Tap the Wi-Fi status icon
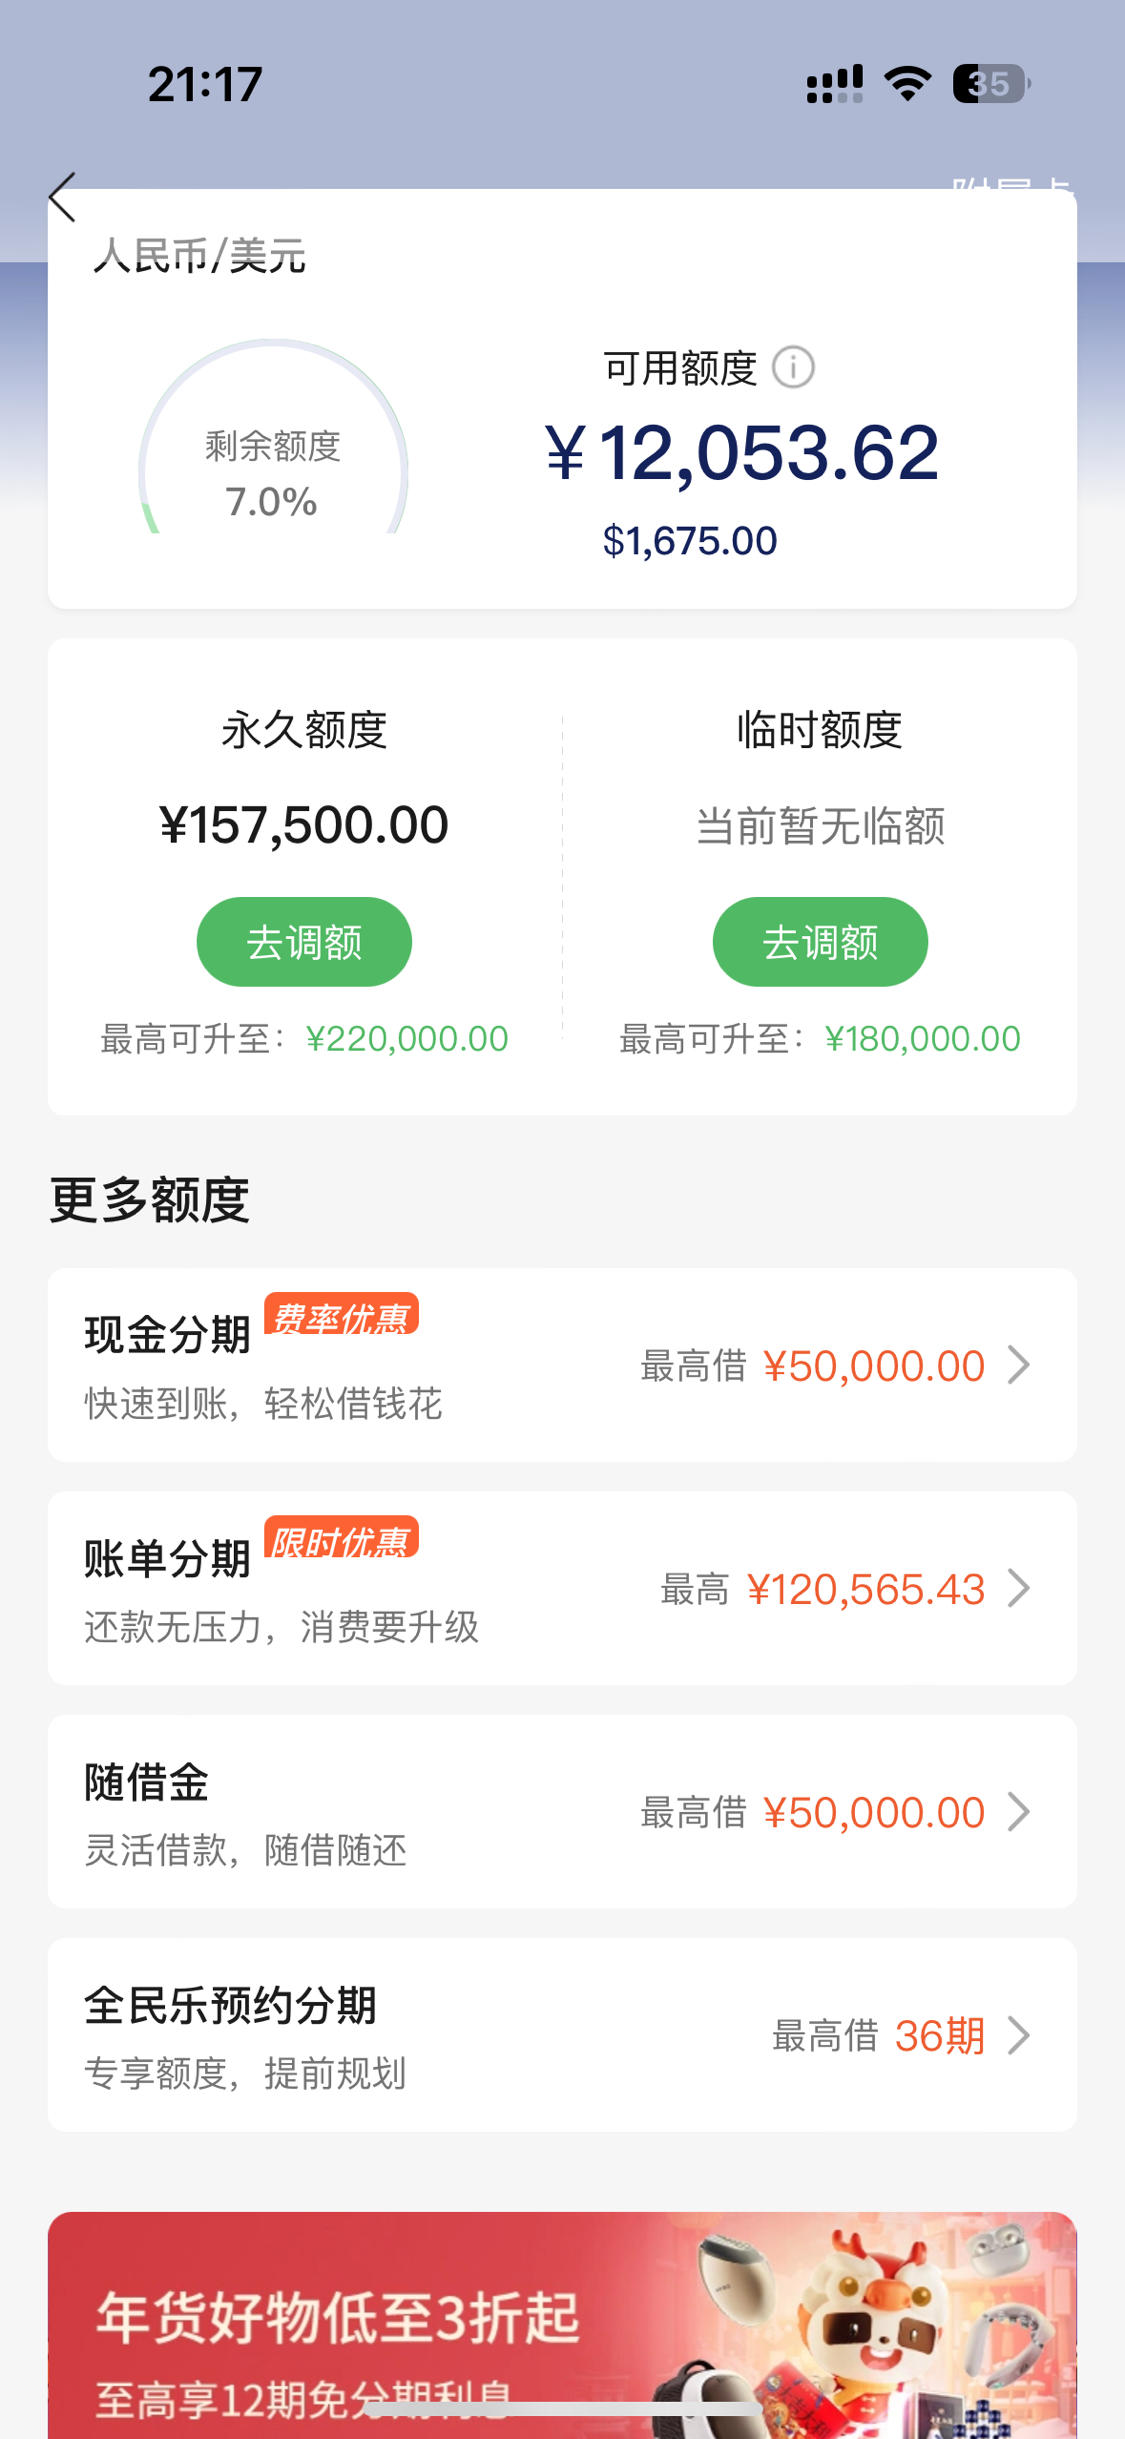Viewport: 1125px width, 2439px height. (x=908, y=84)
